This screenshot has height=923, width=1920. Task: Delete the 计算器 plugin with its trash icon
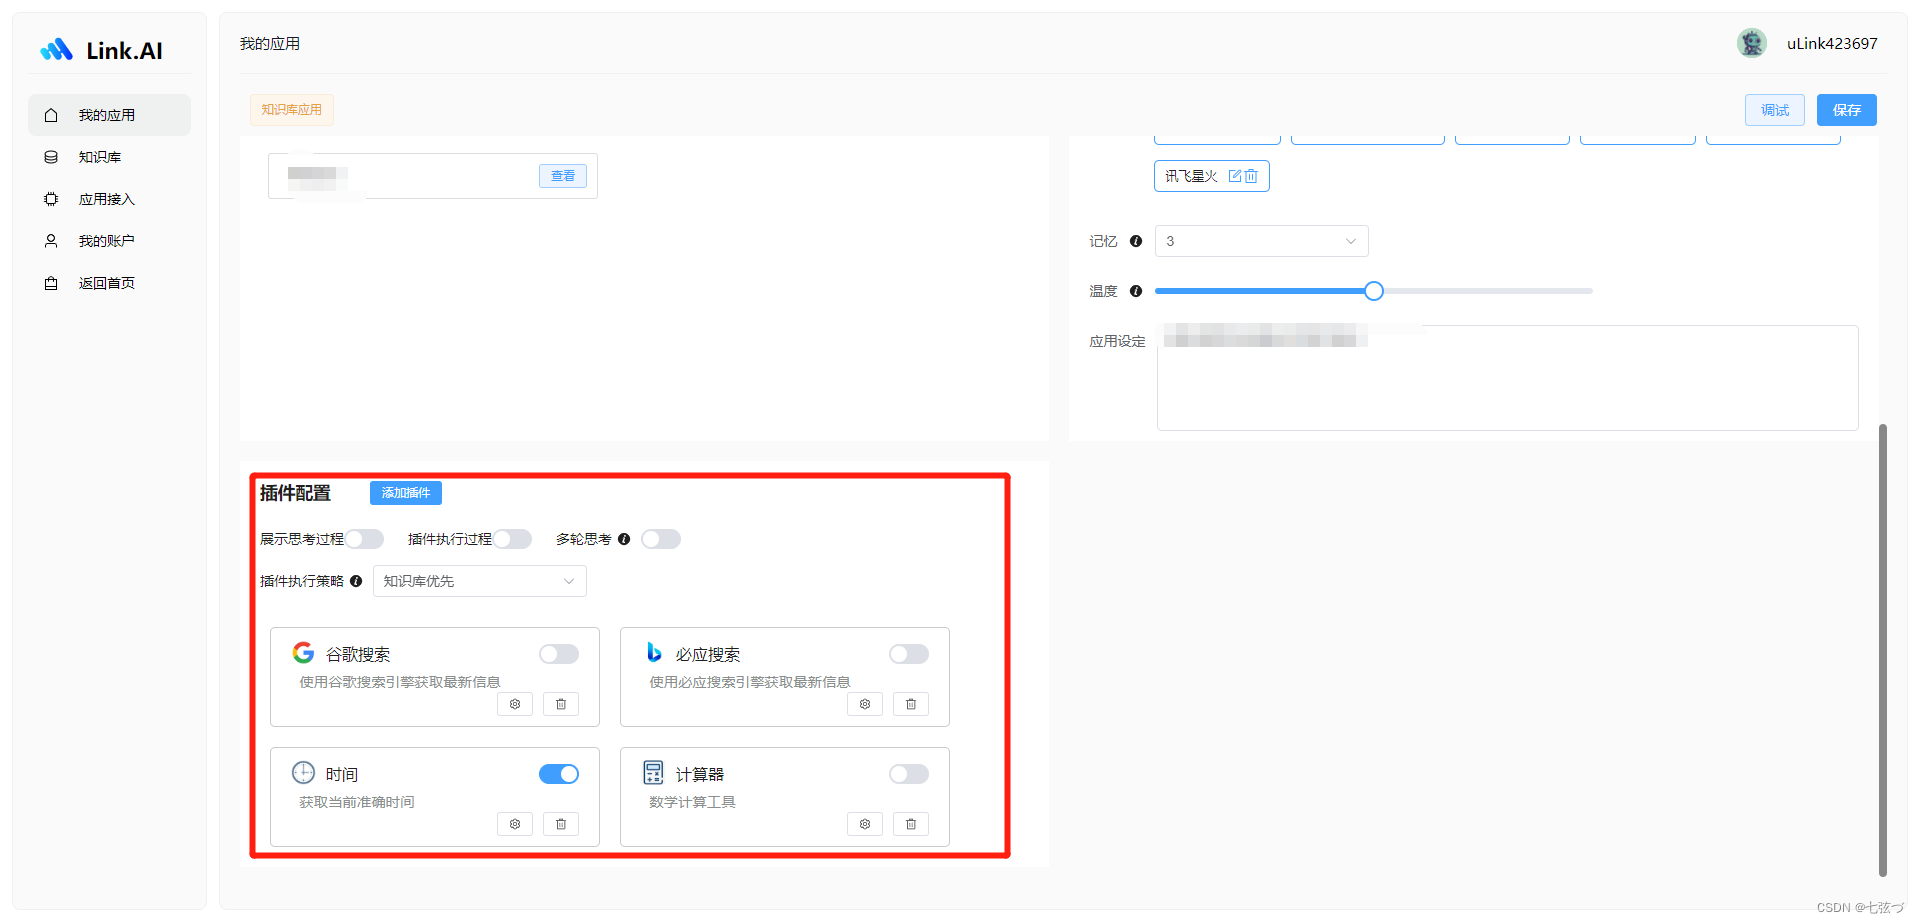(911, 824)
